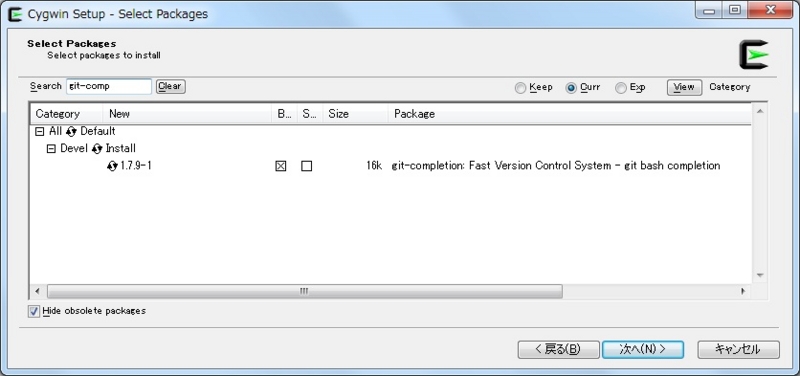Screen dimensions: 800x376
Task: Click the New column header
Action: [187, 114]
